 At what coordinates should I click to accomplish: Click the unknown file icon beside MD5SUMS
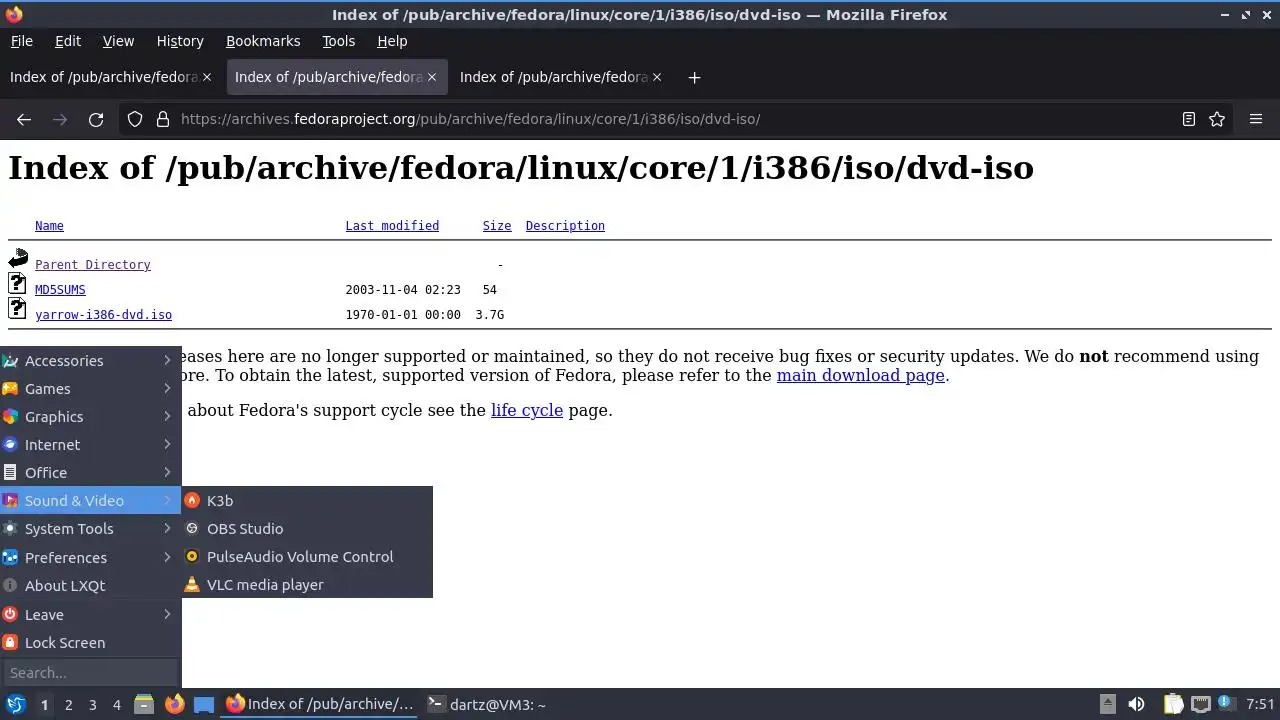coord(18,284)
